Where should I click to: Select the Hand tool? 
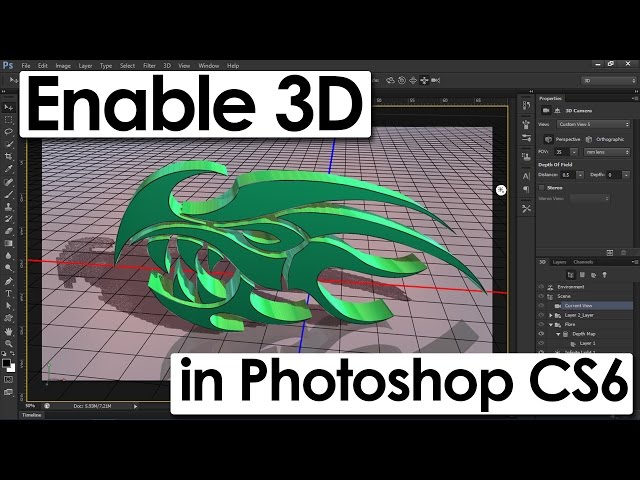point(9,331)
